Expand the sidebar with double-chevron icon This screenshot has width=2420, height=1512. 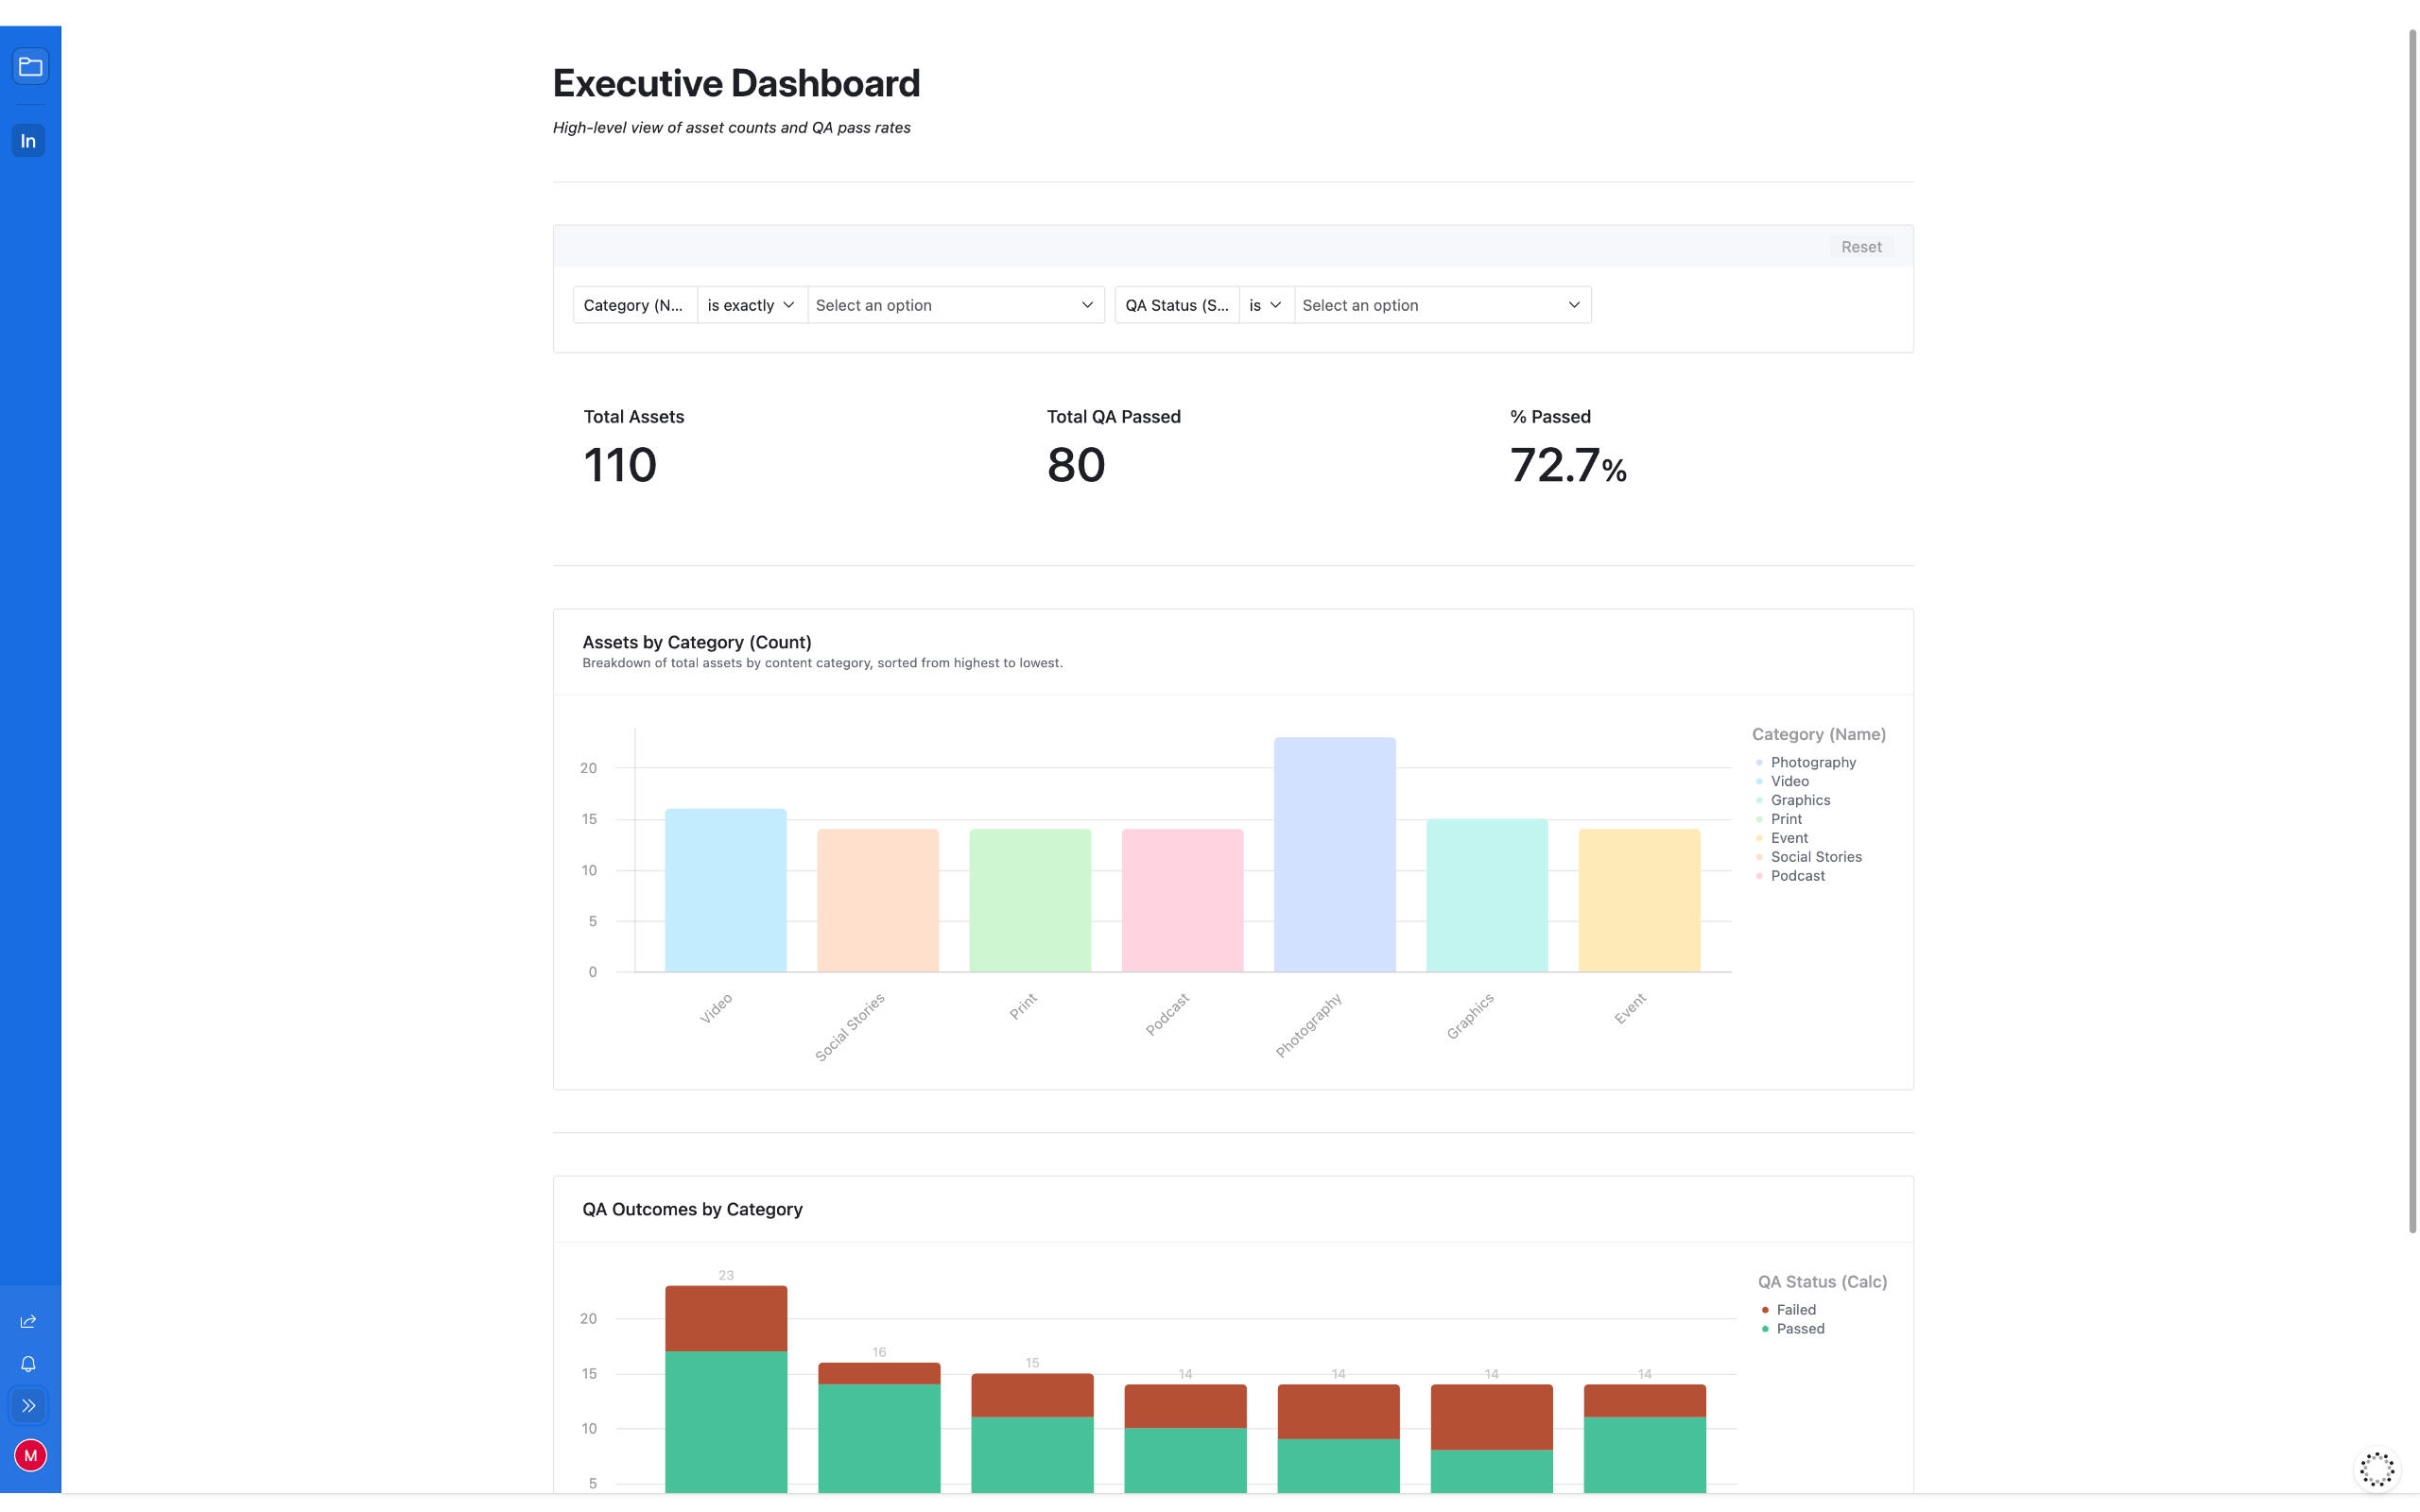point(29,1405)
